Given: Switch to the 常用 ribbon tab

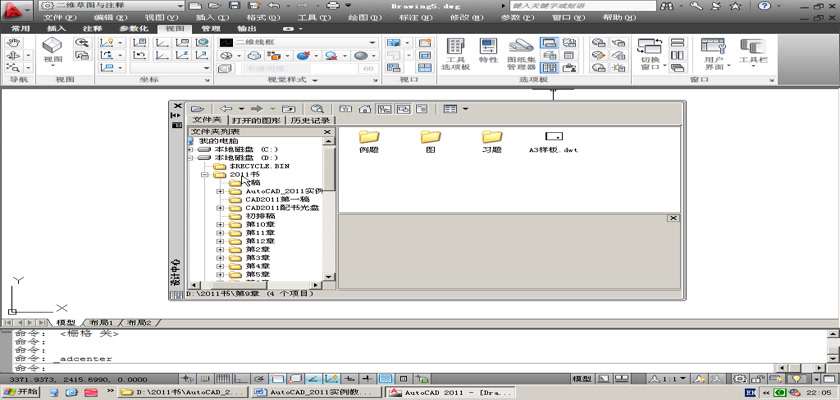Looking at the screenshot, I should point(20,29).
